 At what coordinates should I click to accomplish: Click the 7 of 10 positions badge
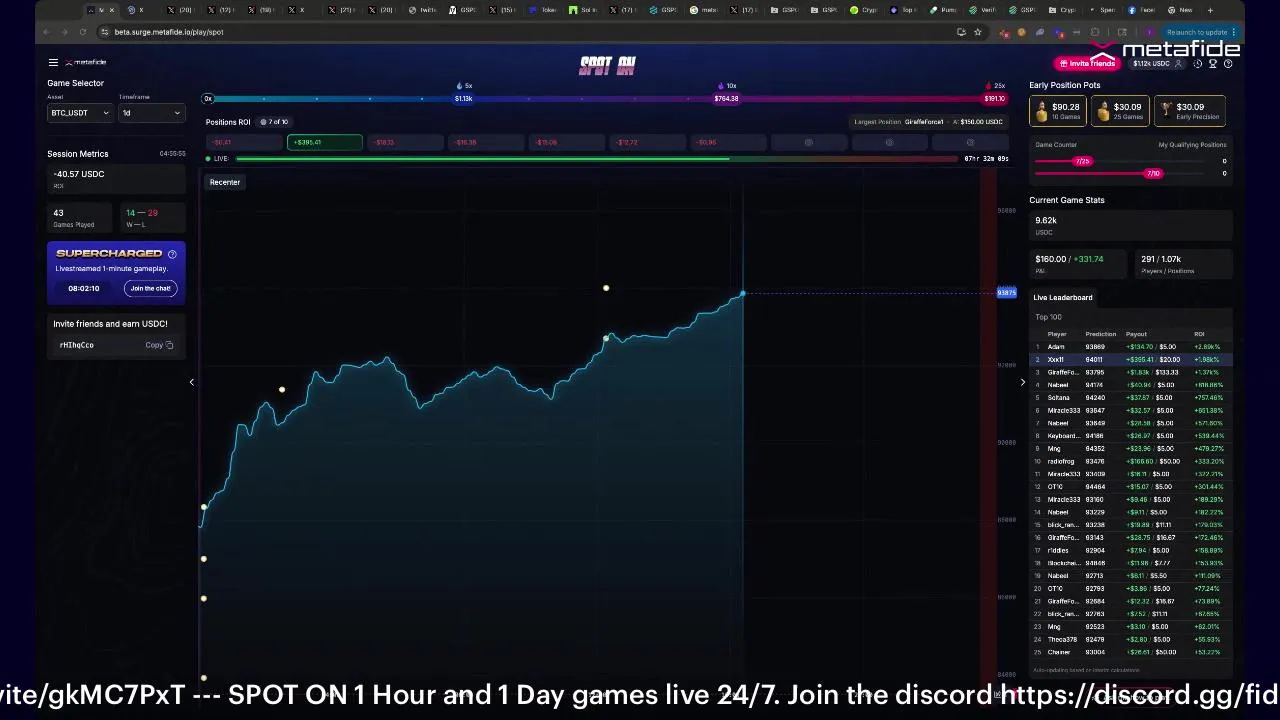[273, 122]
